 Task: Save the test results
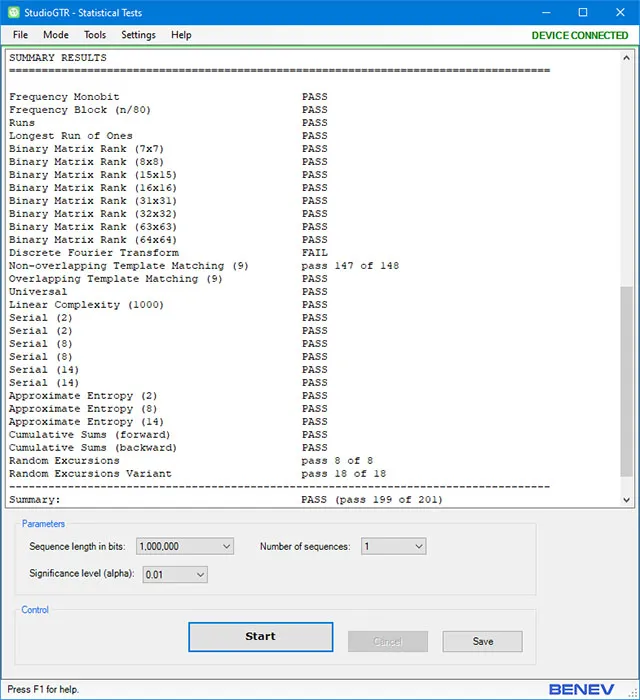click(x=482, y=642)
